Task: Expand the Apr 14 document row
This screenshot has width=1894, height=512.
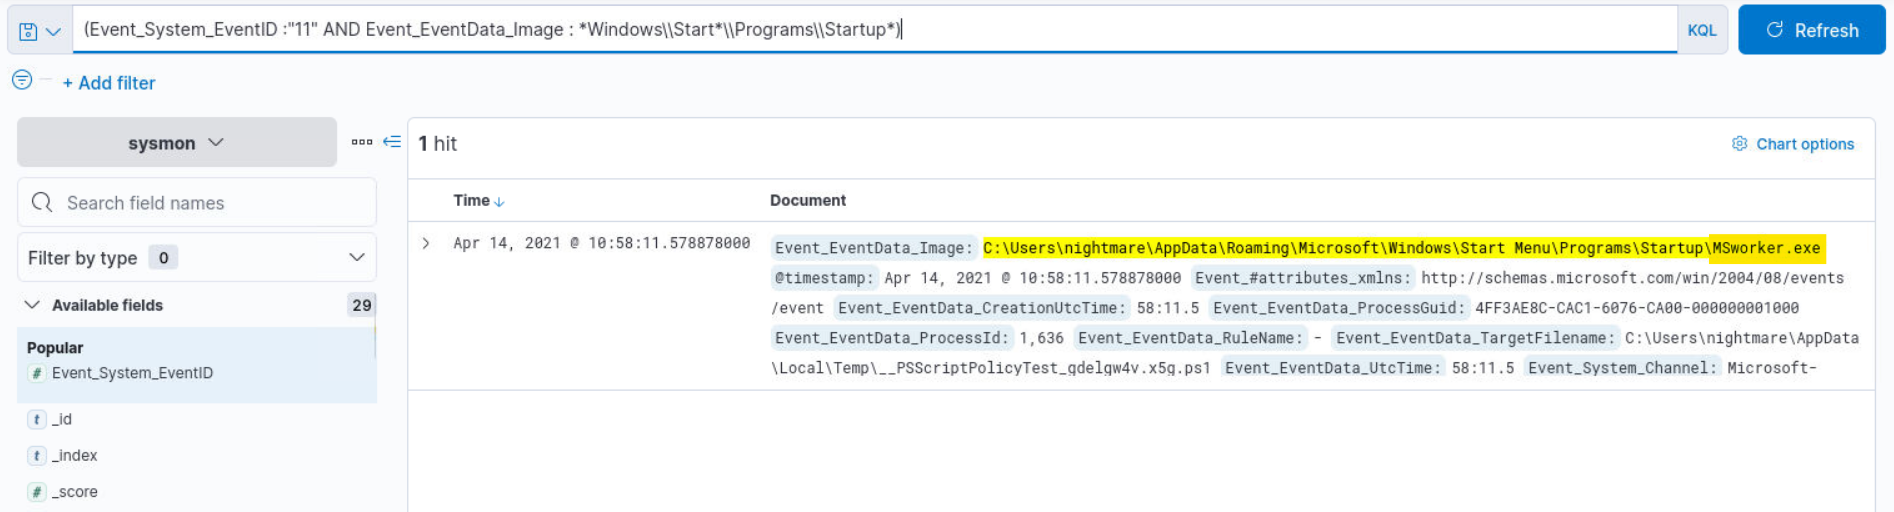Action: 426,243
